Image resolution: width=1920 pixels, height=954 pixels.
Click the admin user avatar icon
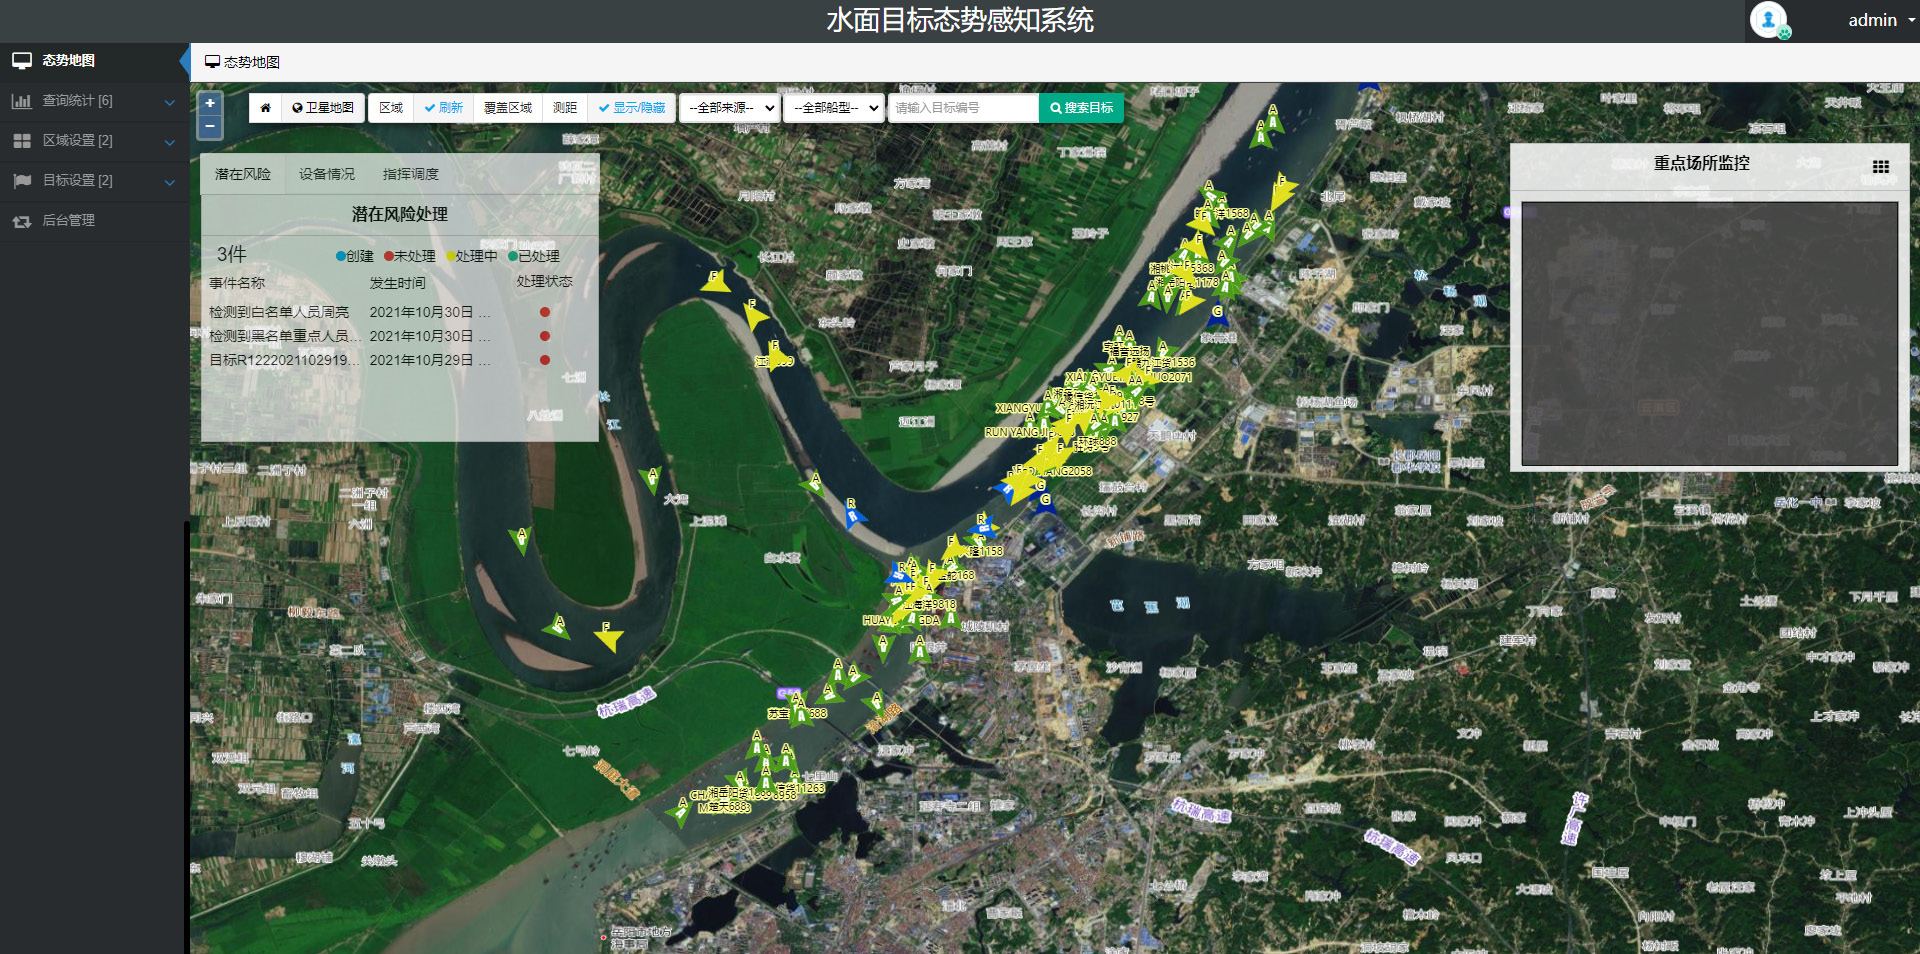(1768, 20)
